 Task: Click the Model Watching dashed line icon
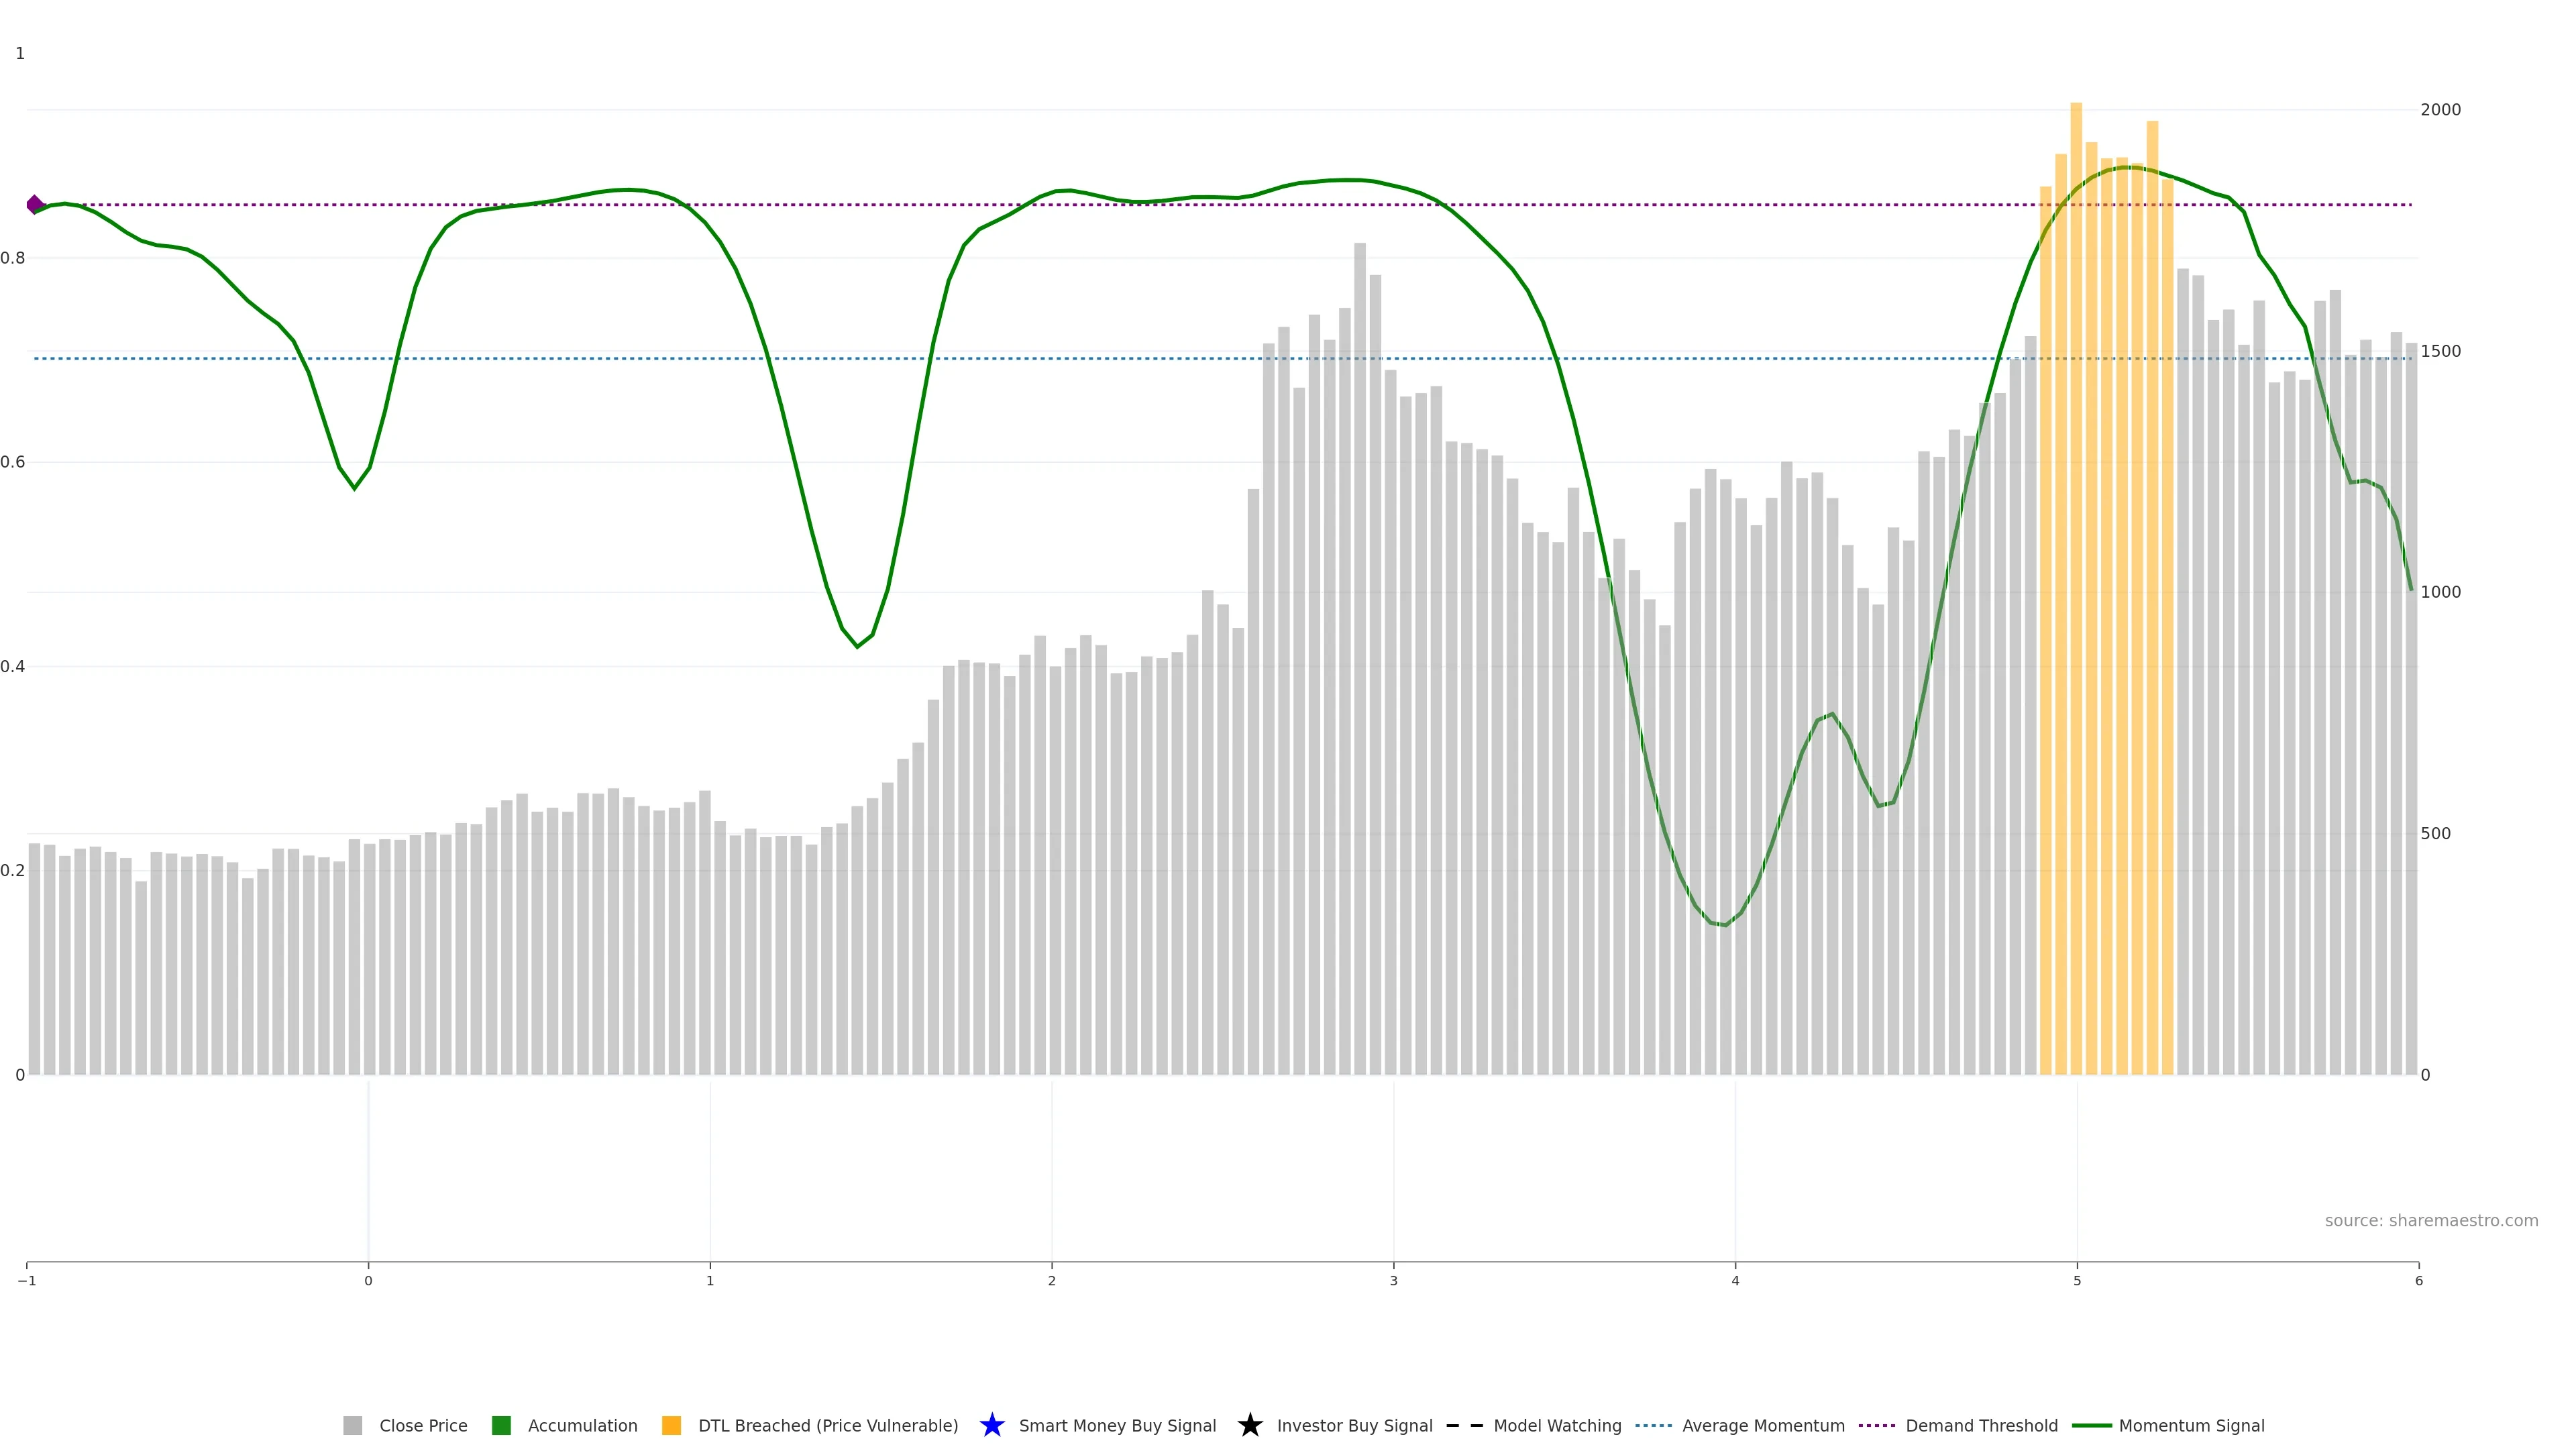[x=1464, y=1425]
